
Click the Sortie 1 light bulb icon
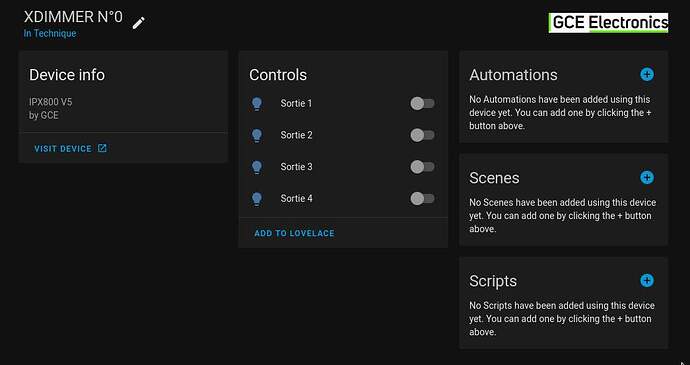pyautogui.click(x=257, y=104)
